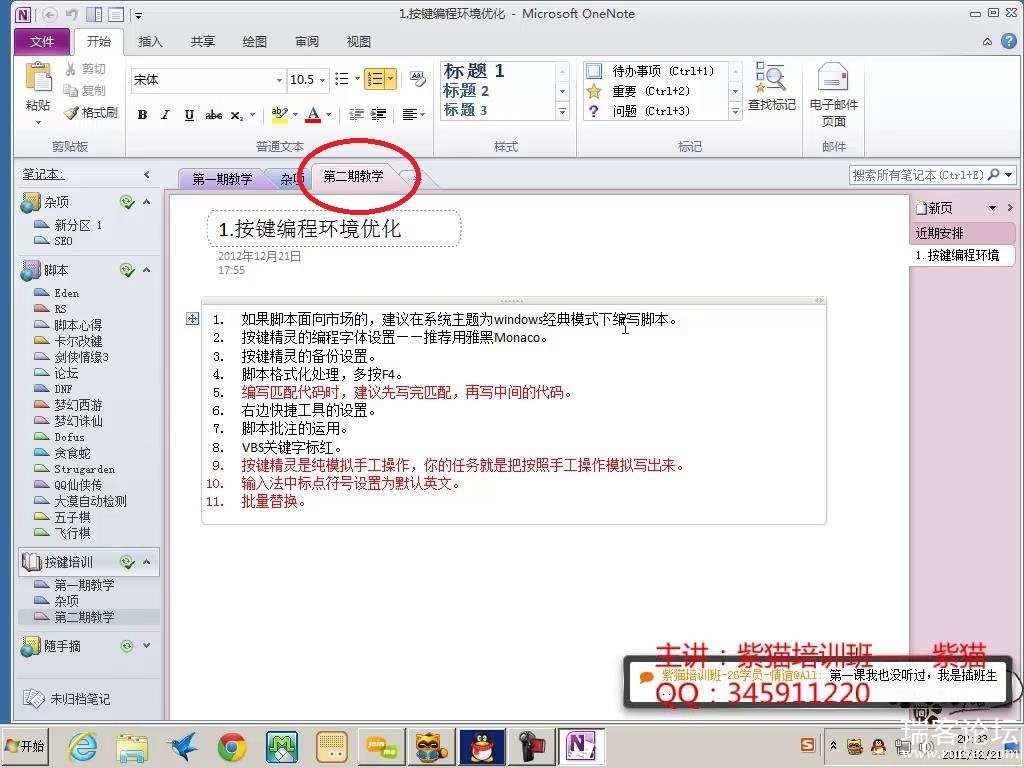Screen dimensions: 1024x768
Task: Collapse the 脚本 notebook in the sidebar
Action: click(x=147, y=270)
